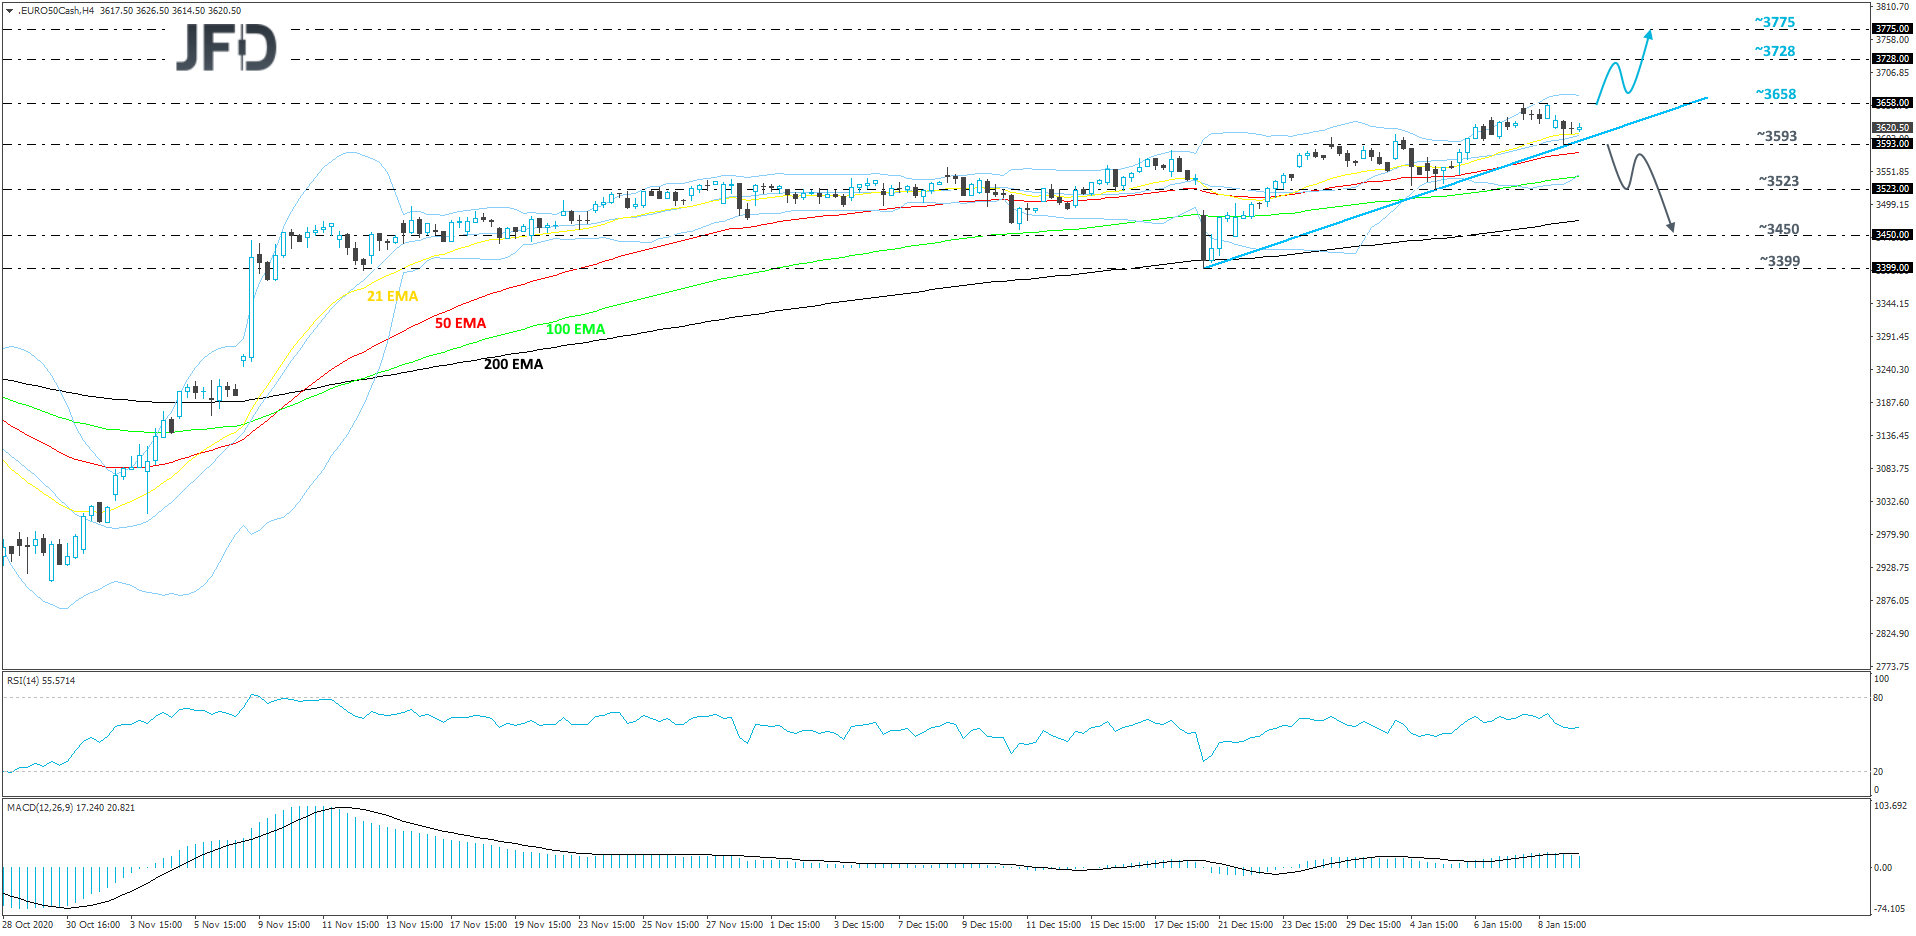Select the red 50 EMA line label

461,322
